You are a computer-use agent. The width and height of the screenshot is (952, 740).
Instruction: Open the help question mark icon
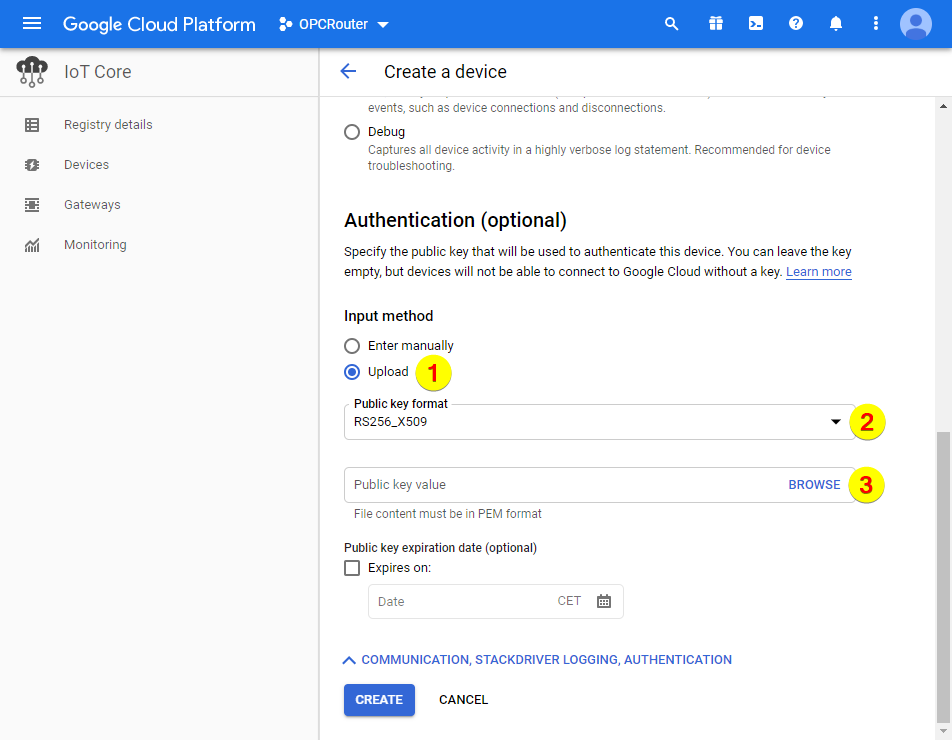pyautogui.click(x=796, y=24)
